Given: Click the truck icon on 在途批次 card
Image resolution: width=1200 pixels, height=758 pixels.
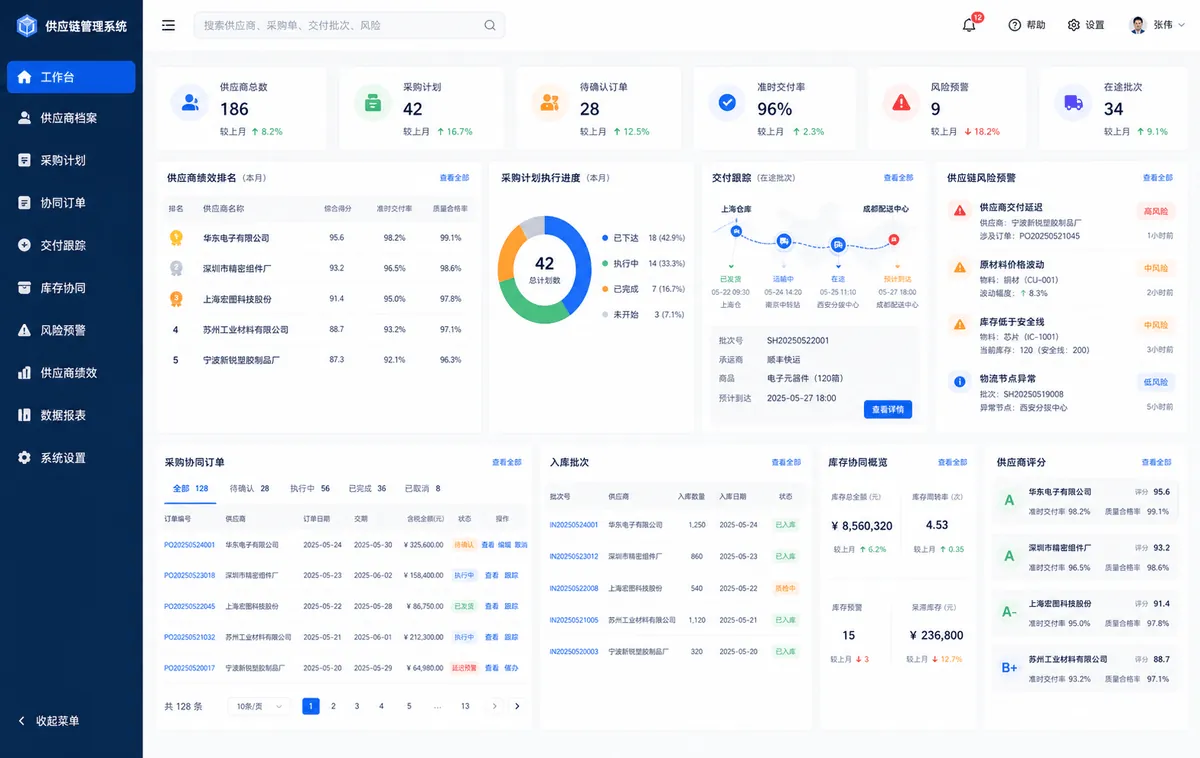Looking at the screenshot, I should pos(1074,102).
